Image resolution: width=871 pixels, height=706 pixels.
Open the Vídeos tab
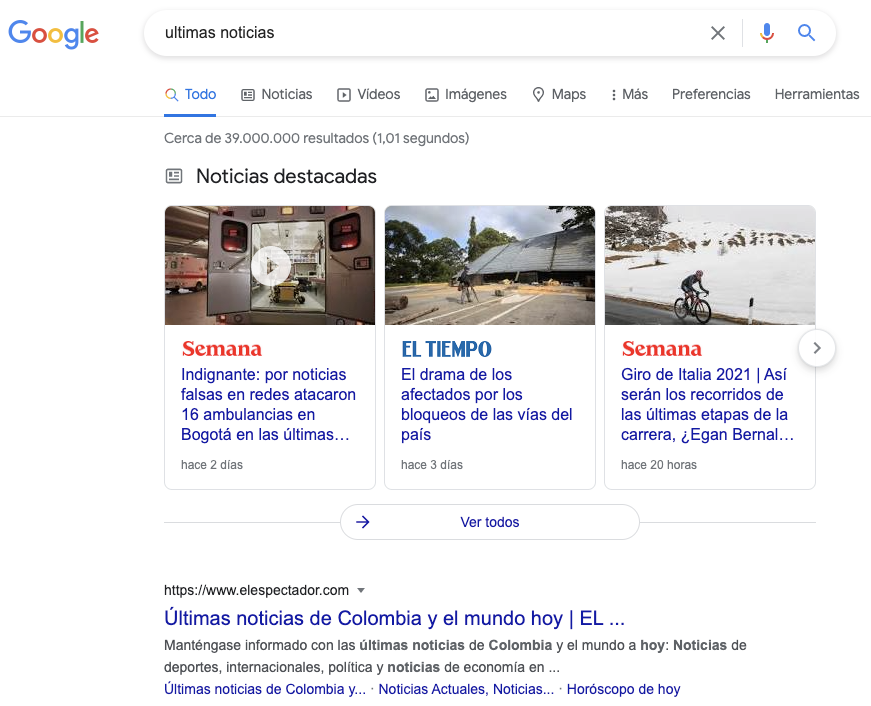tap(368, 94)
